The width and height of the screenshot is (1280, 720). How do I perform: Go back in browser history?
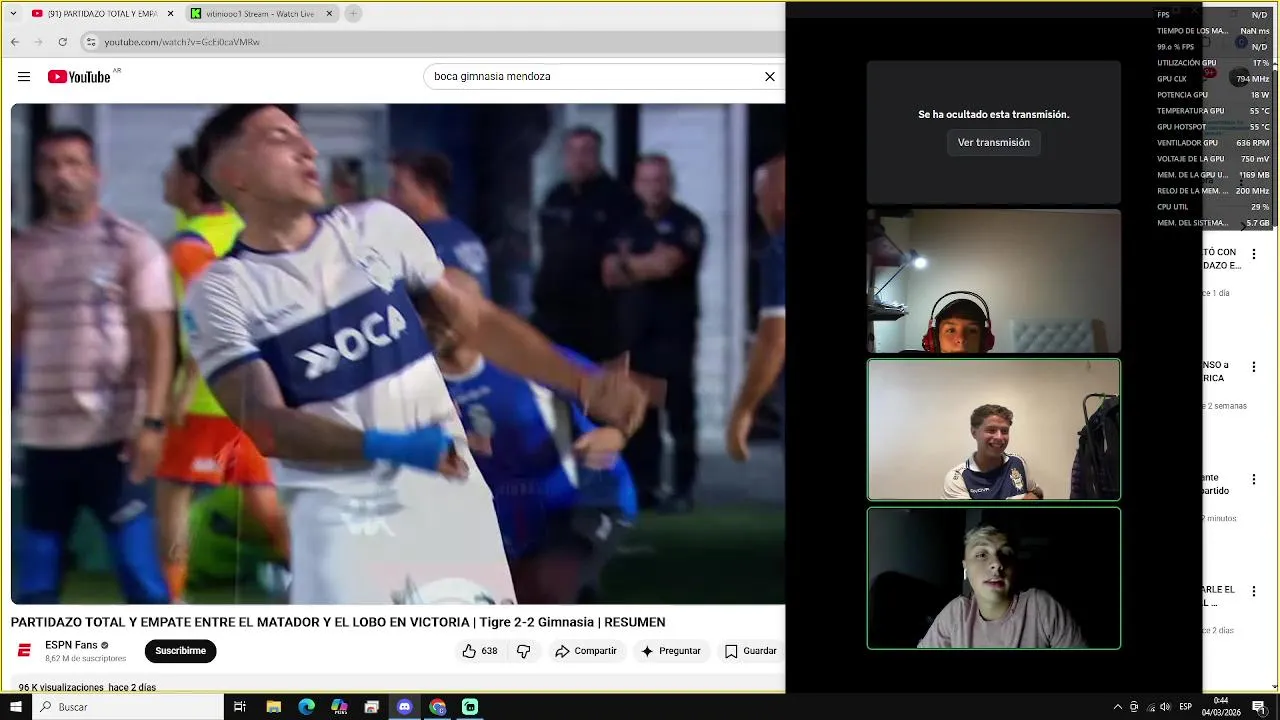15,42
